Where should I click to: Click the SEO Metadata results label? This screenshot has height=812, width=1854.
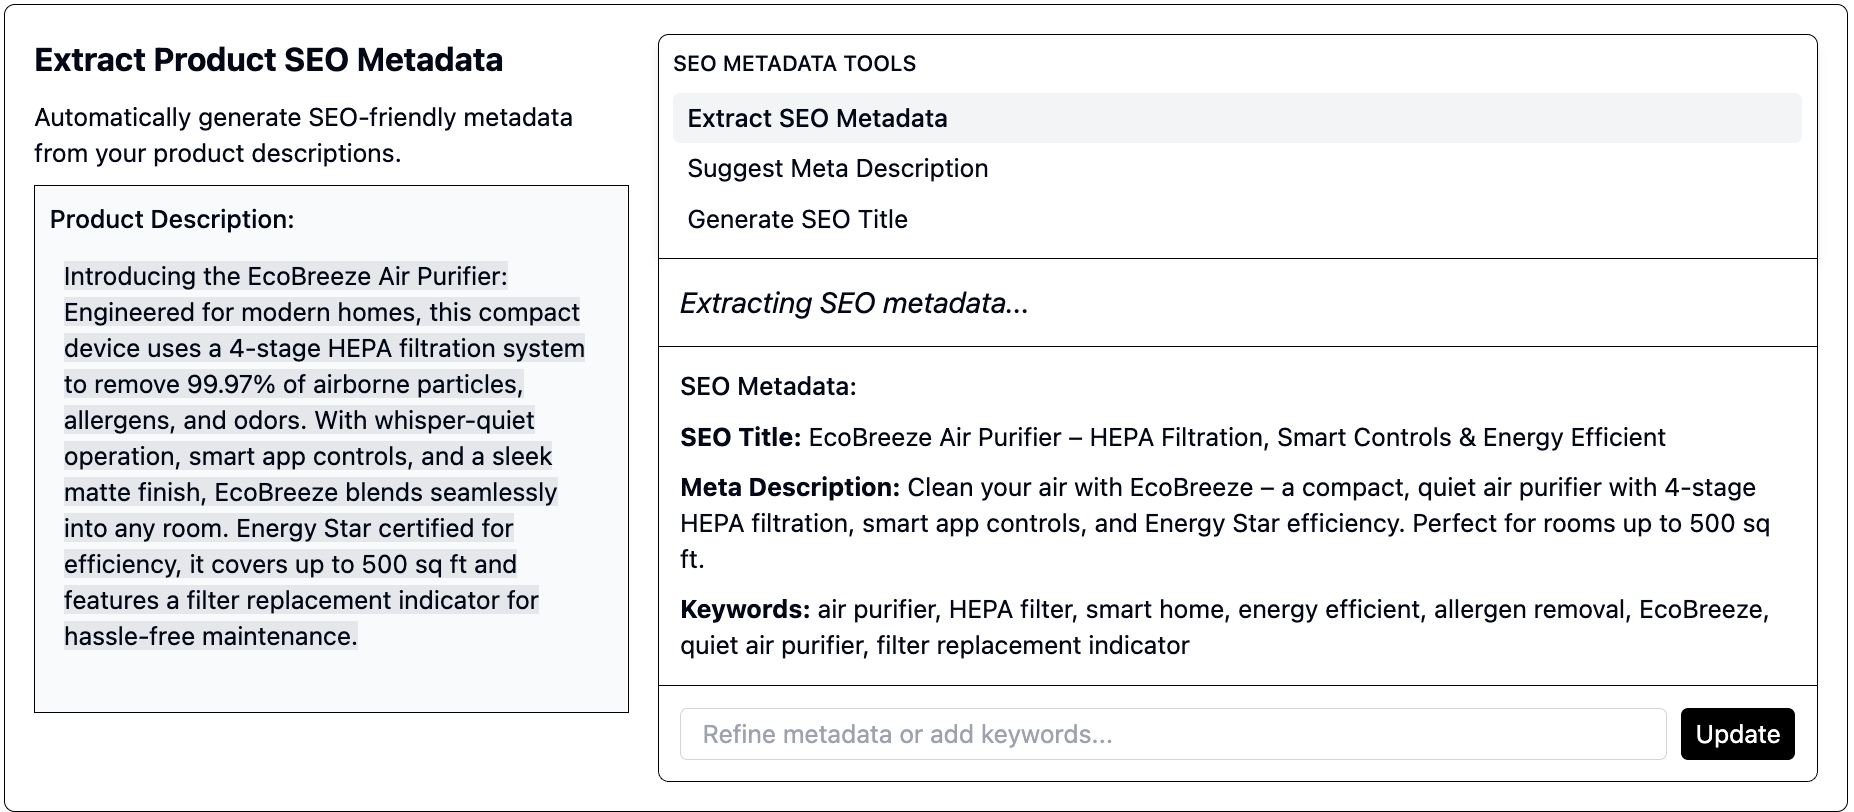(768, 386)
